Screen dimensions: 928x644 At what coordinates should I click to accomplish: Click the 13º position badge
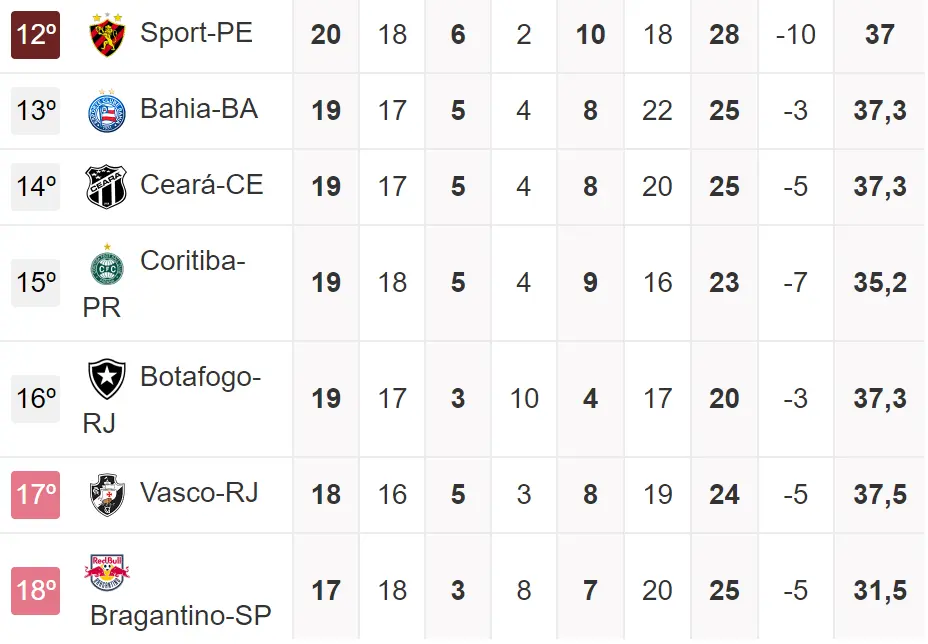pos(36,111)
